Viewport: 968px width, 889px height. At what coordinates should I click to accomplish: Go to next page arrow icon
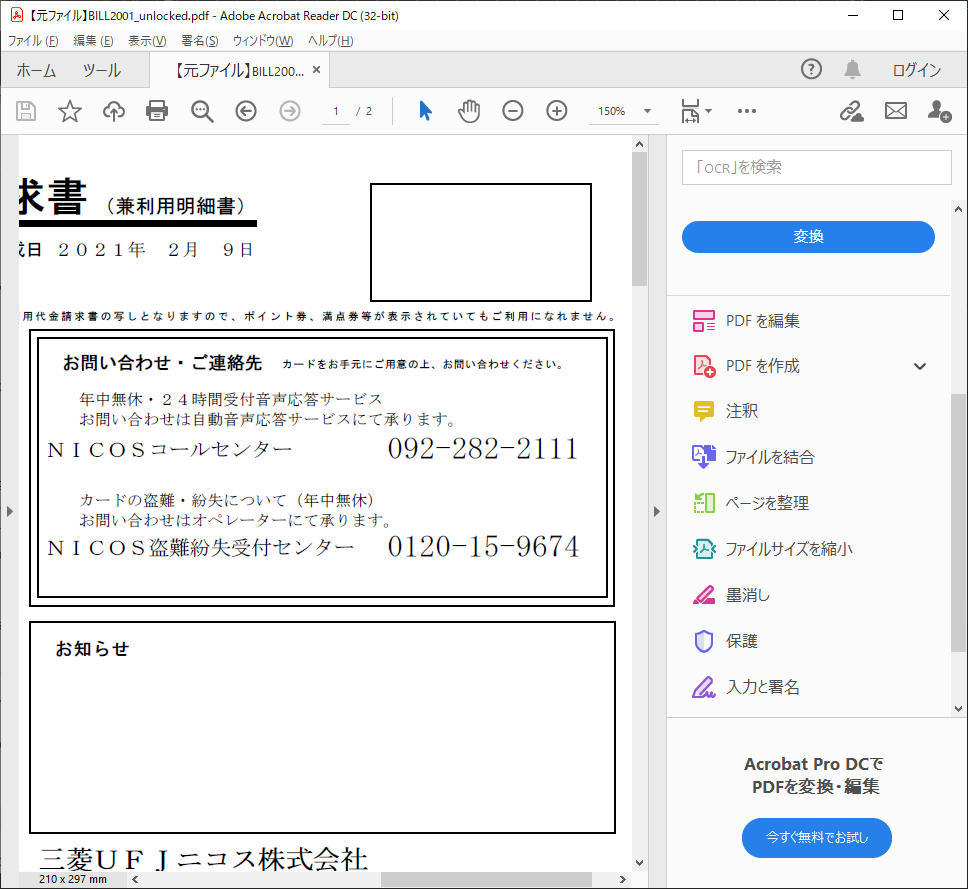point(290,111)
